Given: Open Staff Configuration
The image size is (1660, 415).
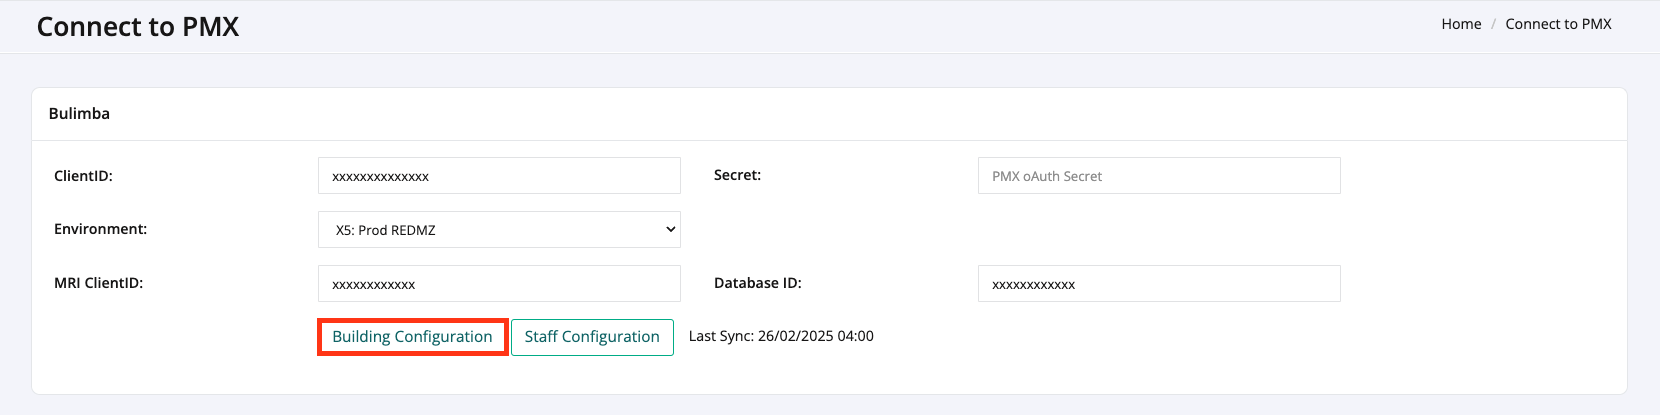Looking at the screenshot, I should click(592, 337).
